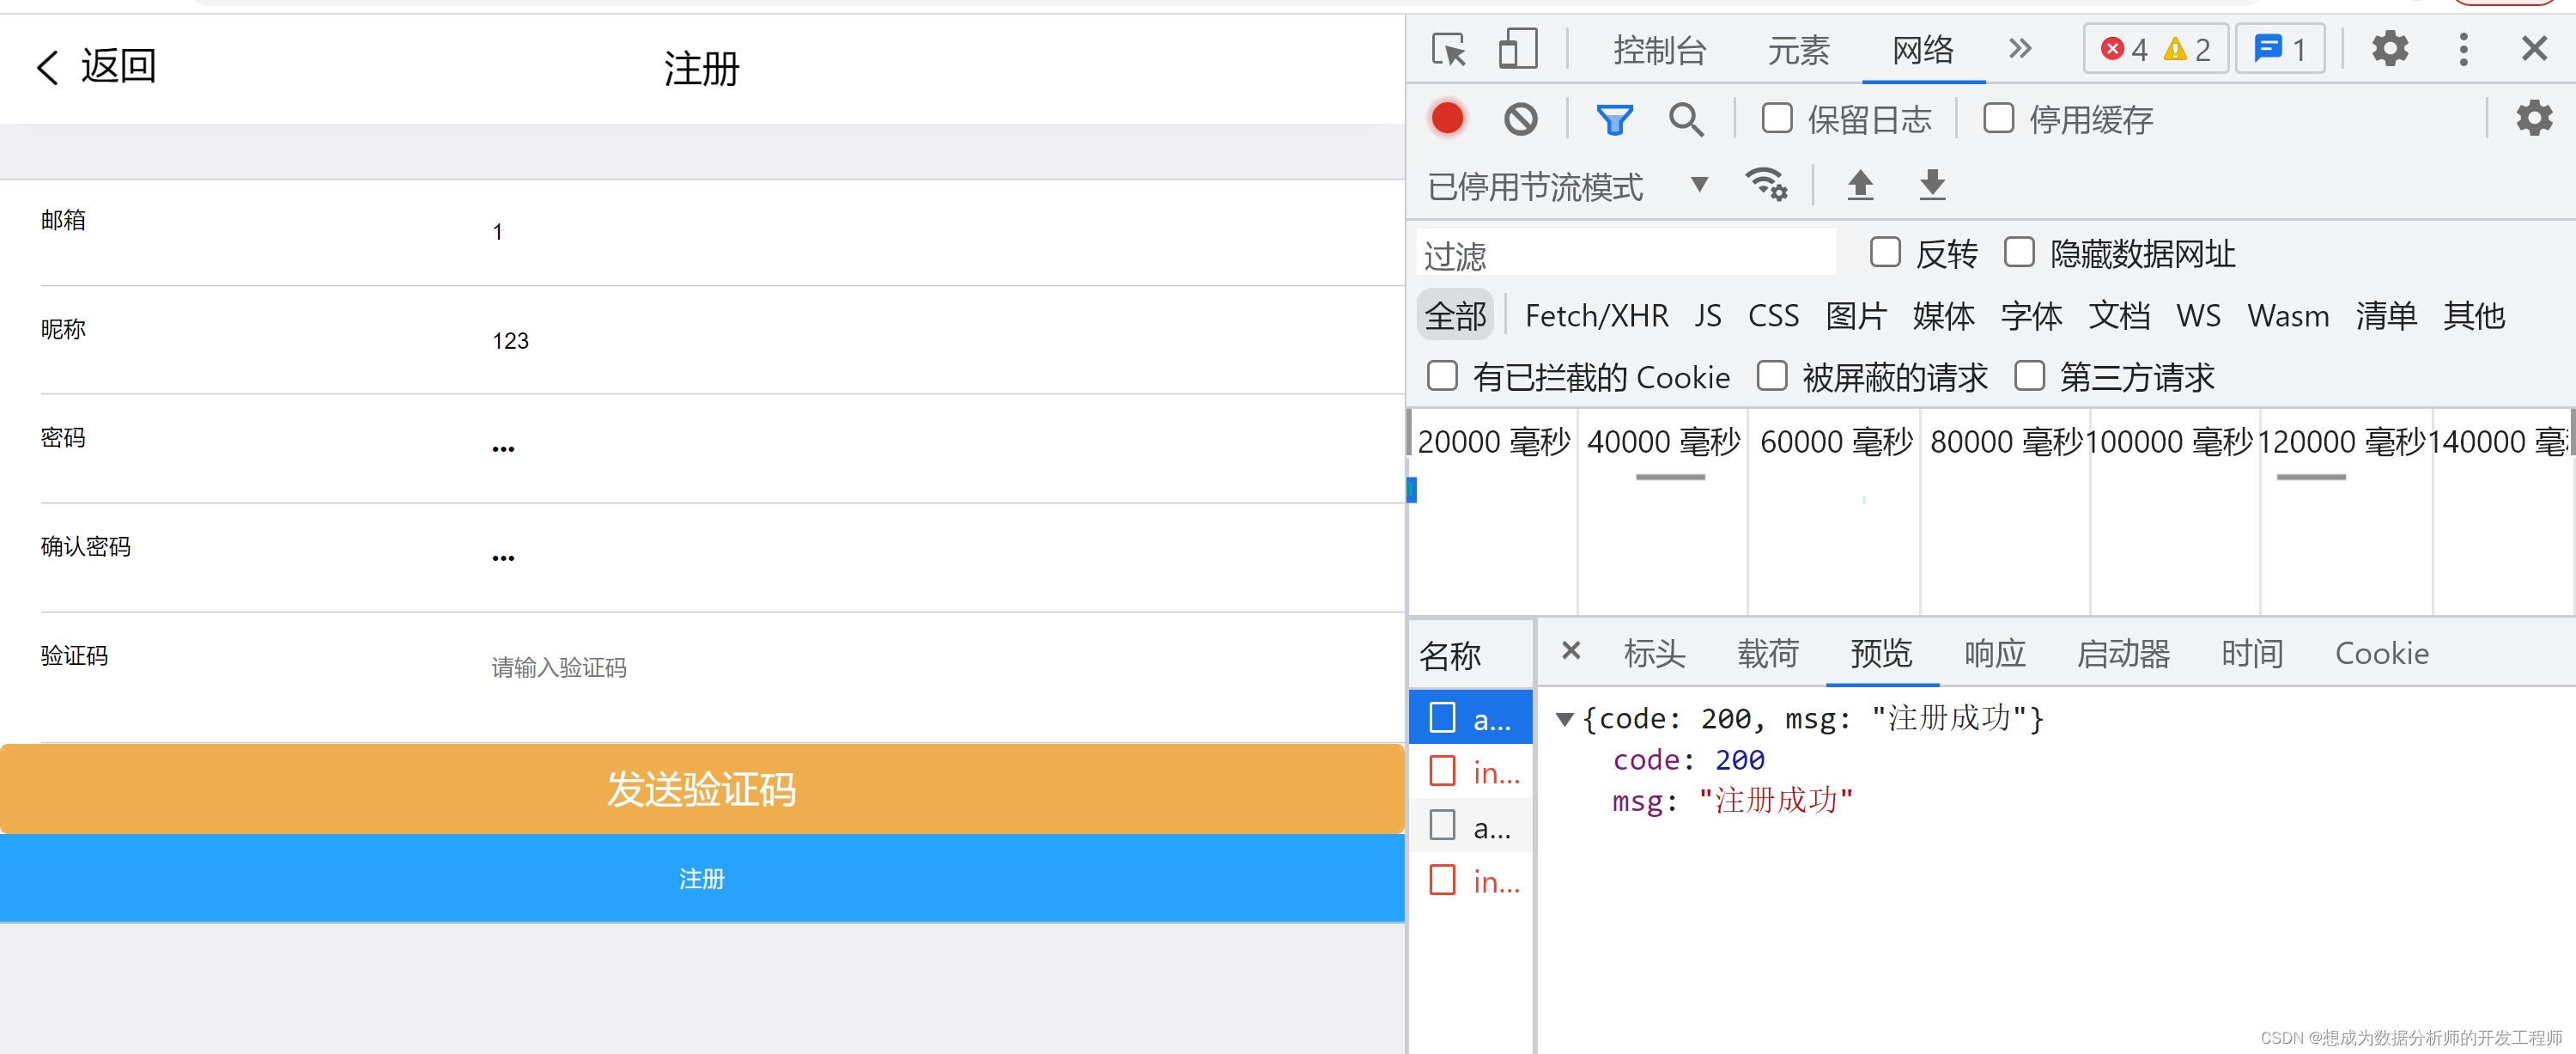This screenshot has width=2576, height=1054.
Task: Open the 载荷 detail tab
Action: pyautogui.click(x=1767, y=654)
